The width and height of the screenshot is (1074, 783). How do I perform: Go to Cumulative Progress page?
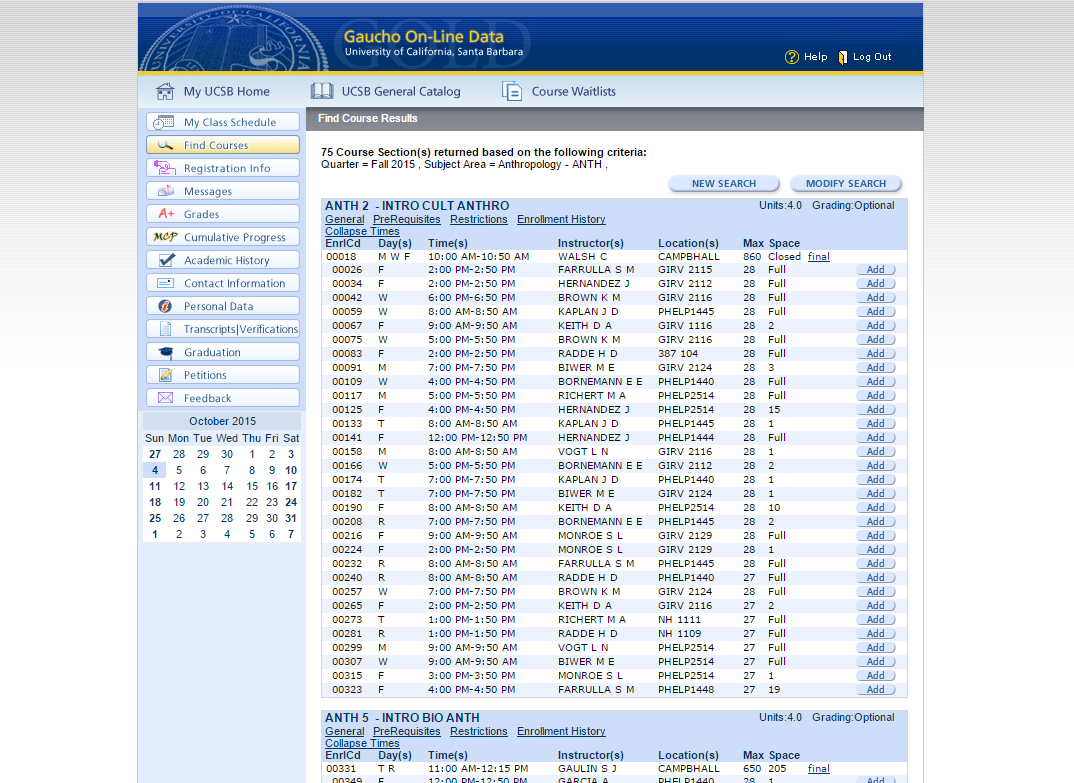tap(223, 237)
